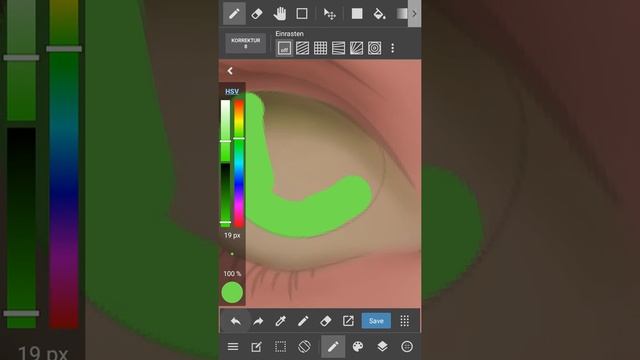Select the filled square fill tool
This screenshot has height=360, width=640.
357,14
